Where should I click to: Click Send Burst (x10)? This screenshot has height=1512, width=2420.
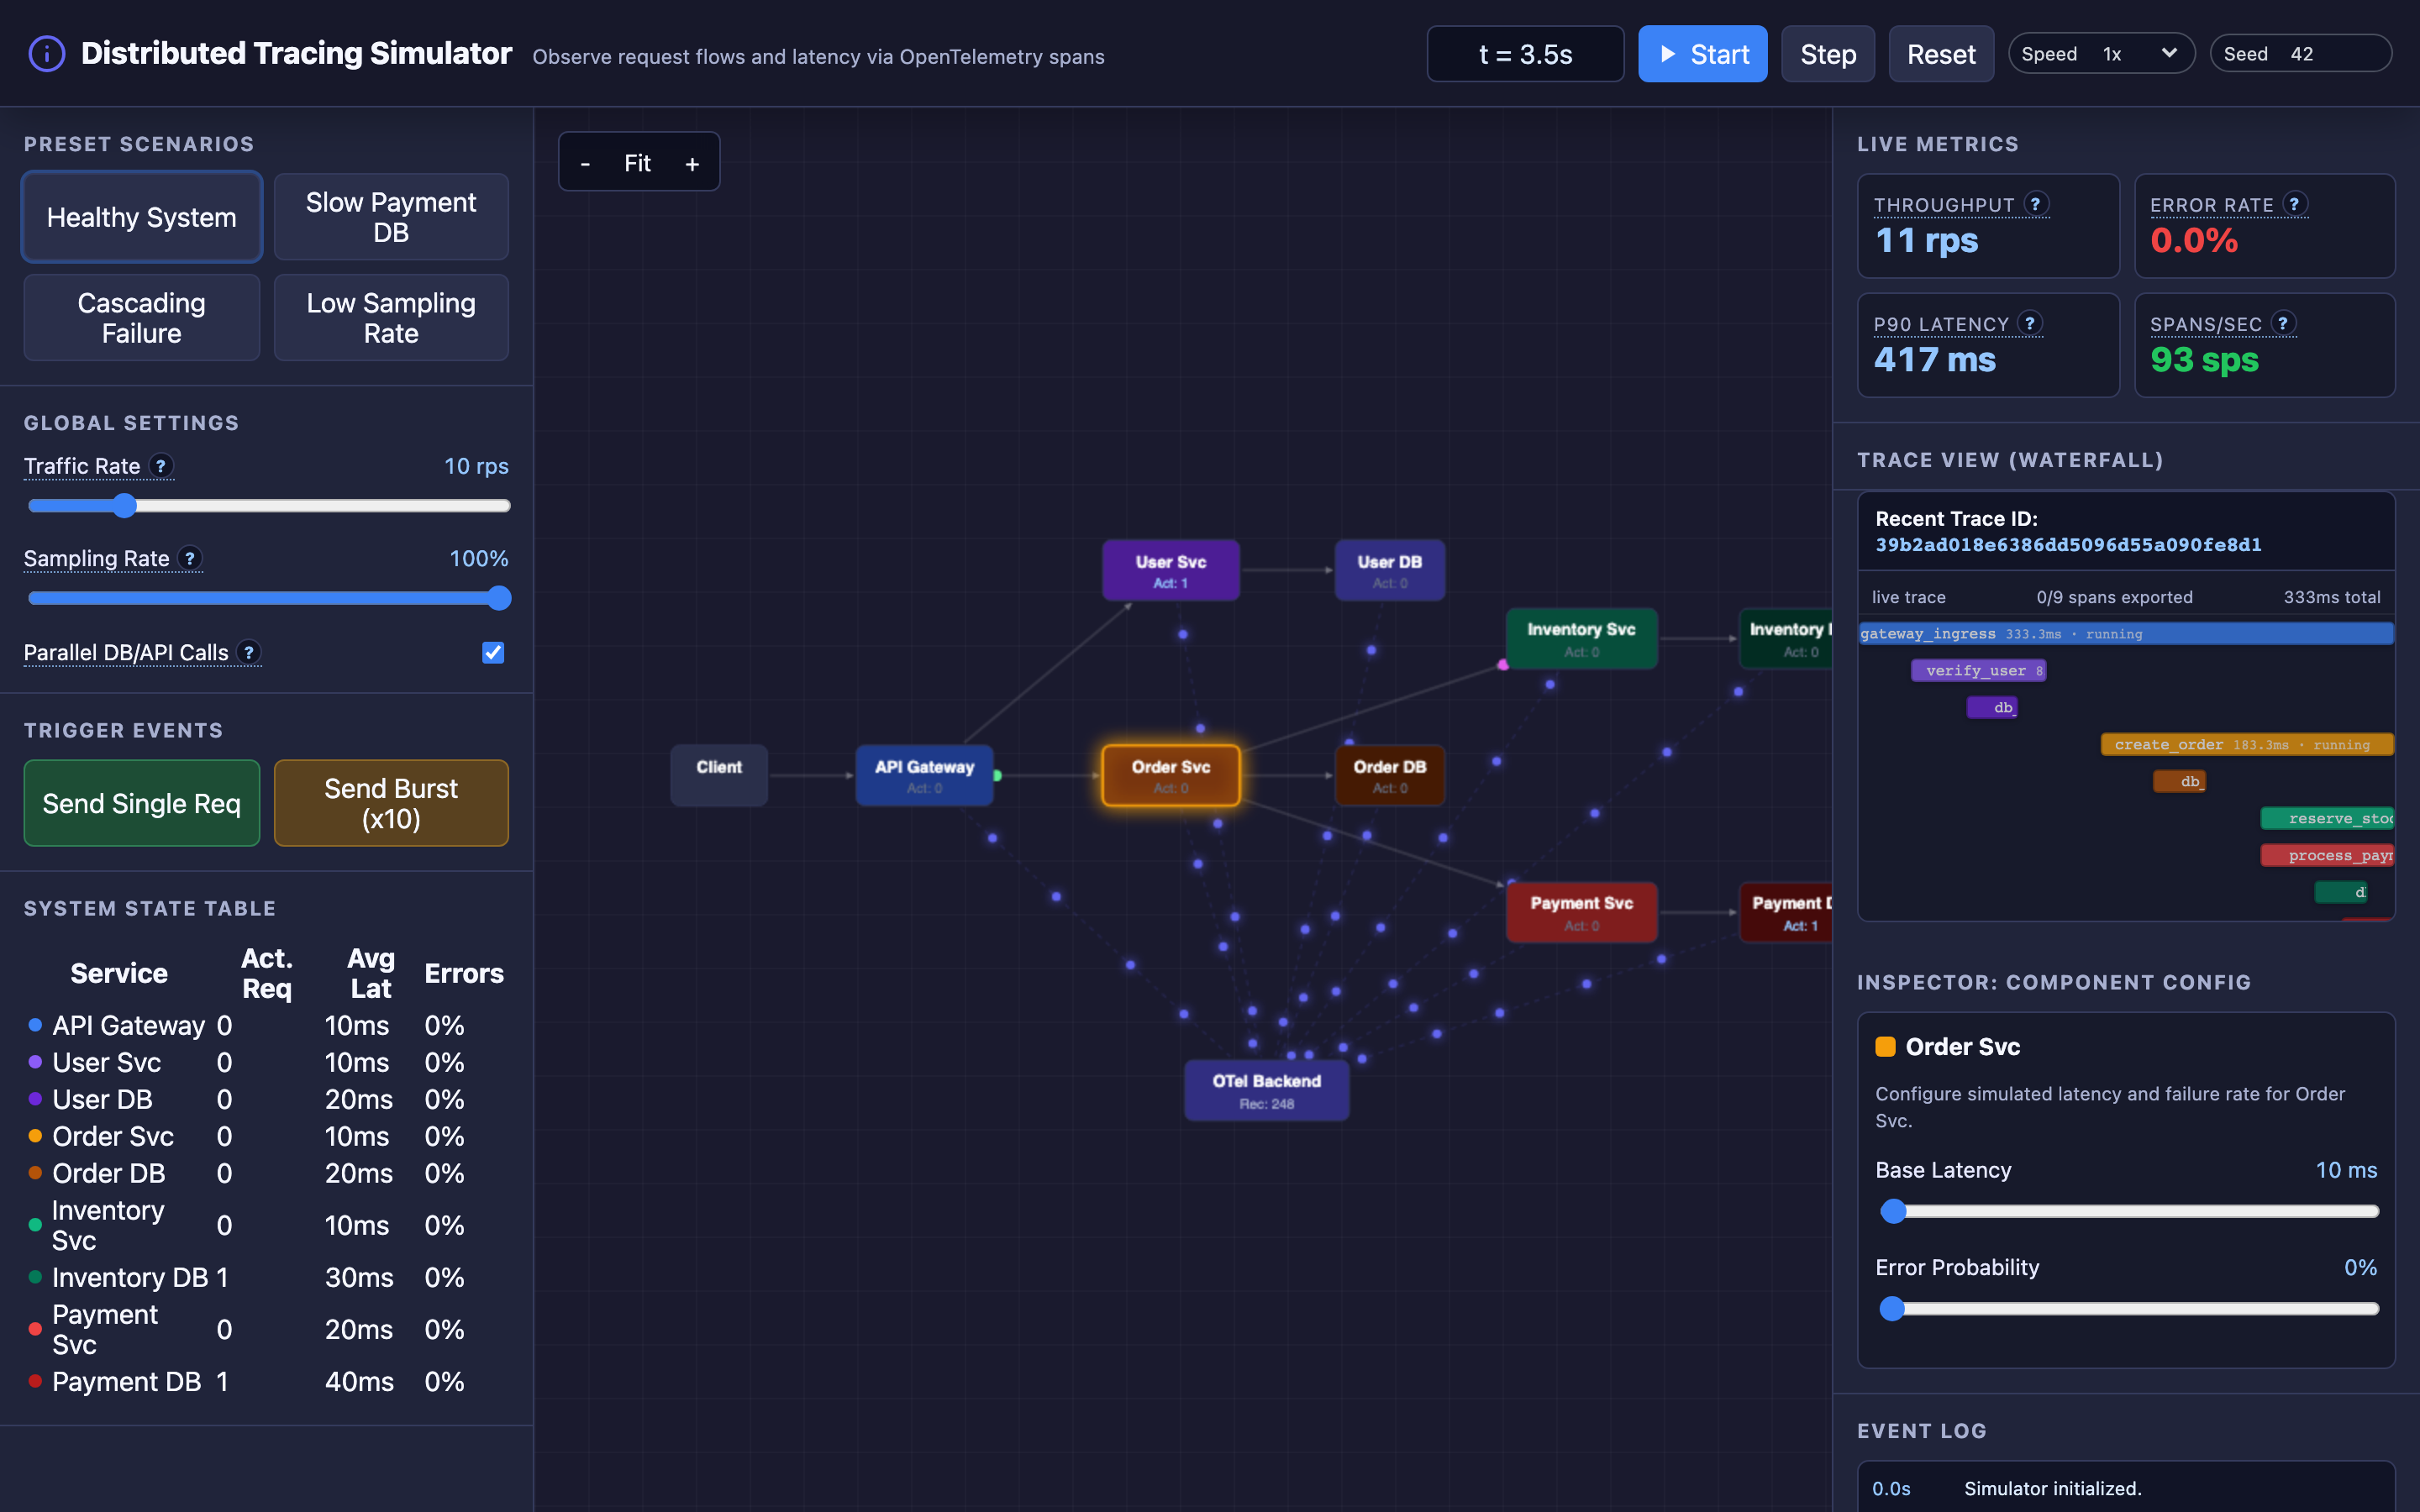click(391, 803)
